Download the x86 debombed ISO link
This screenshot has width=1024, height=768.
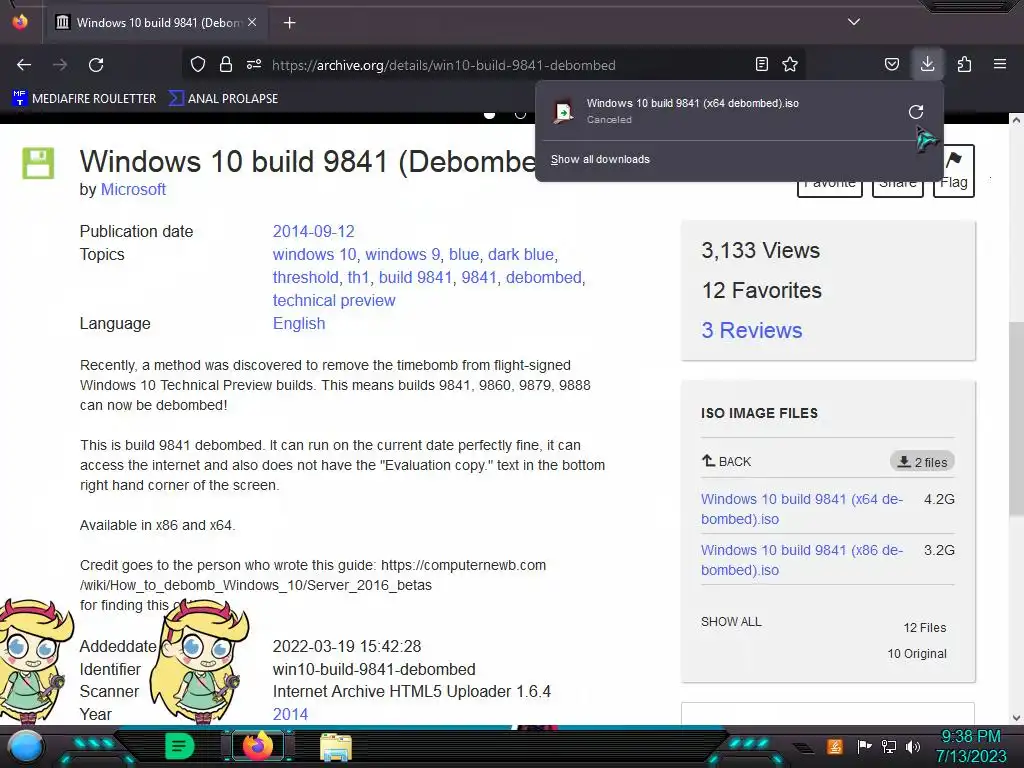tap(802, 560)
